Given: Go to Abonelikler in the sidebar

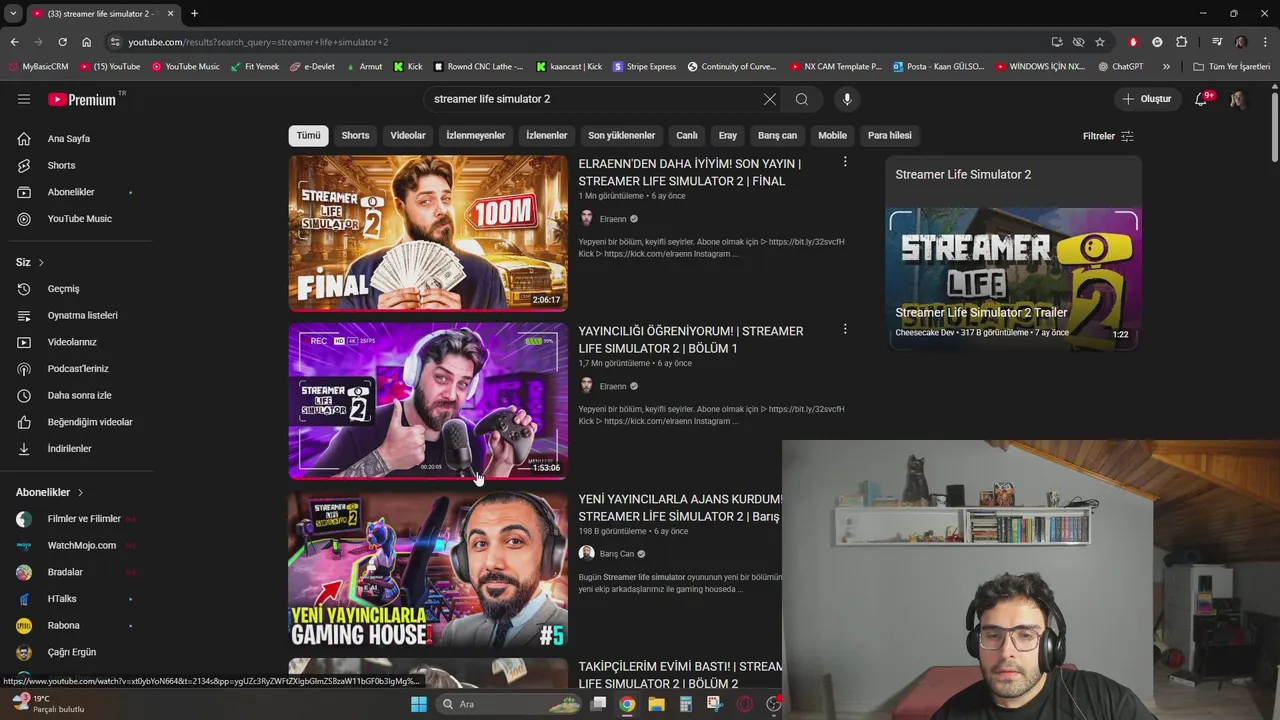Looking at the screenshot, I should pos(71,192).
